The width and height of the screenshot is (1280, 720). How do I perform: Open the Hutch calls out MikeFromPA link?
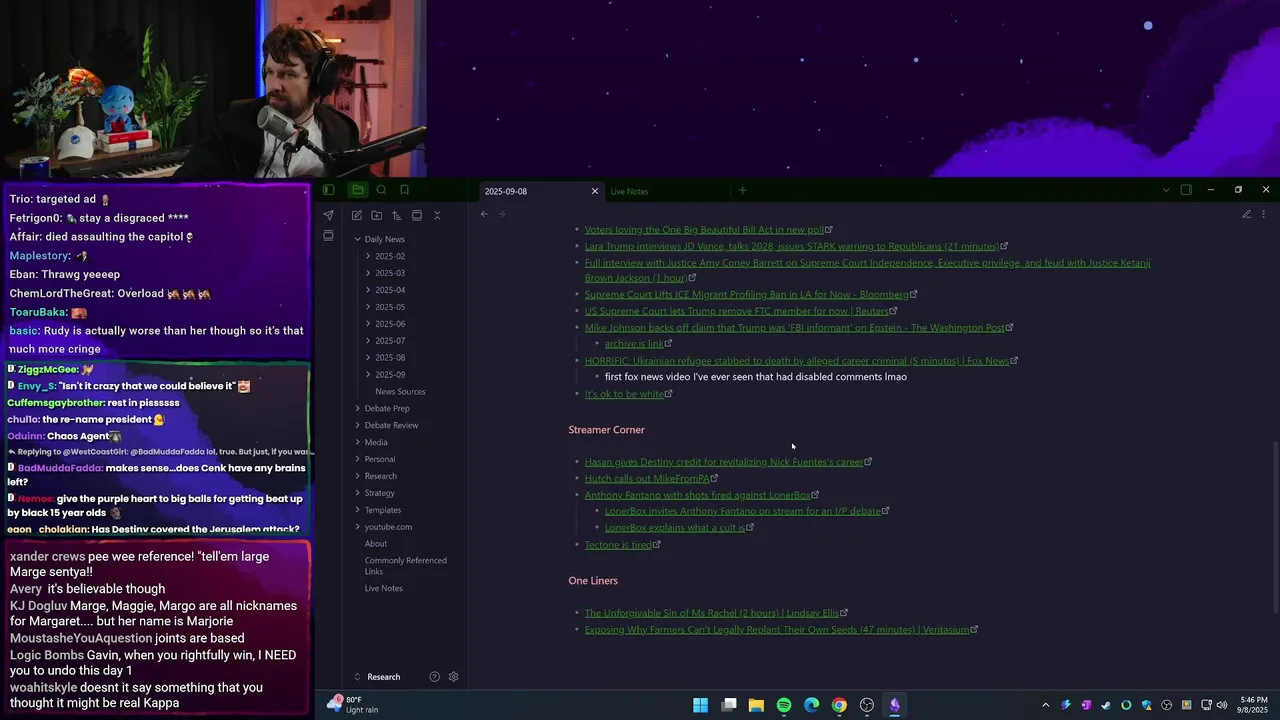click(x=647, y=479)
